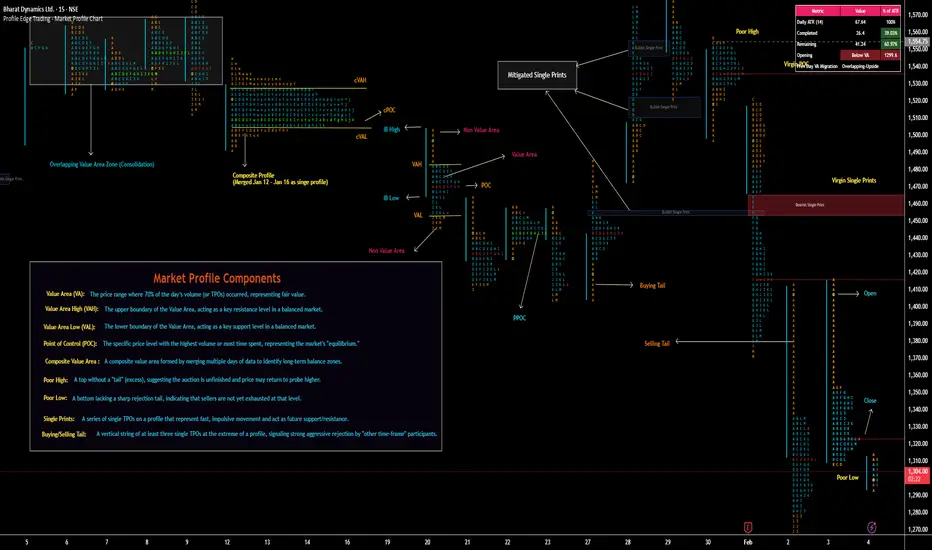Click the Overlapping-Upside migration value
Viewport: 932px width, 550px height.
(x=860, y=66)
